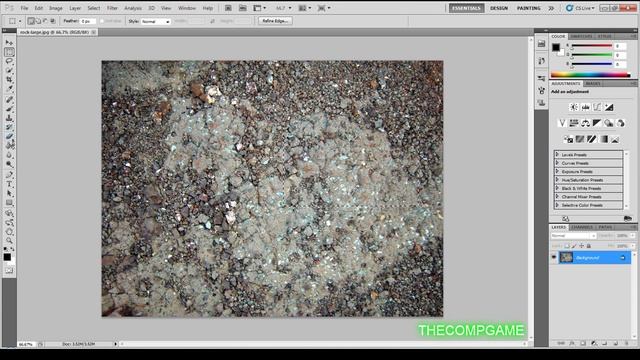Choose Intersect with selection mode
Image resolution: width=640 pixels, height=360 pixels.
53,21
